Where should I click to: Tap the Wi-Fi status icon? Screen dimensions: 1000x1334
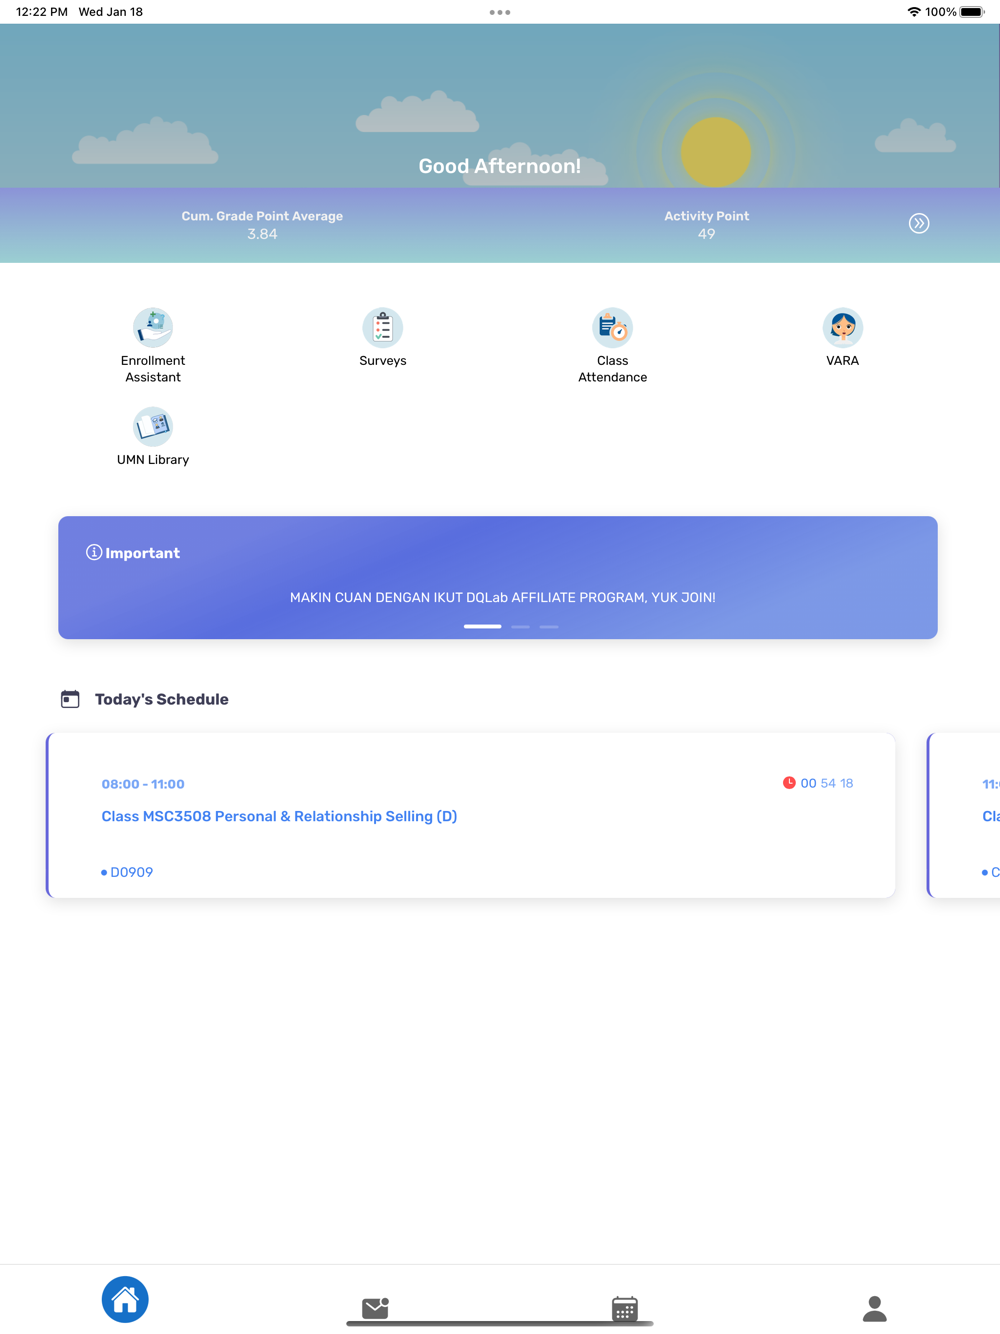click(x=914, y=12)
